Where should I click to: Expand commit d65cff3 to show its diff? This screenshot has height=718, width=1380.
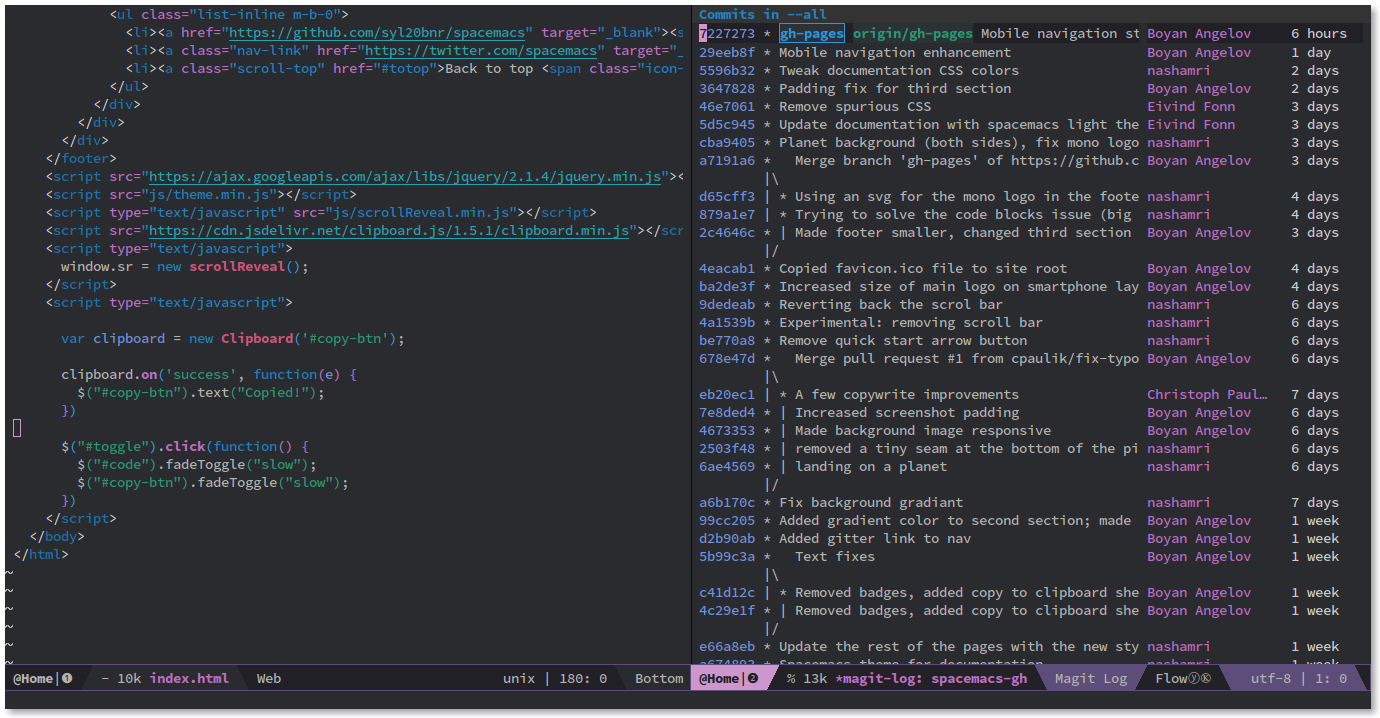click(725, 196)
